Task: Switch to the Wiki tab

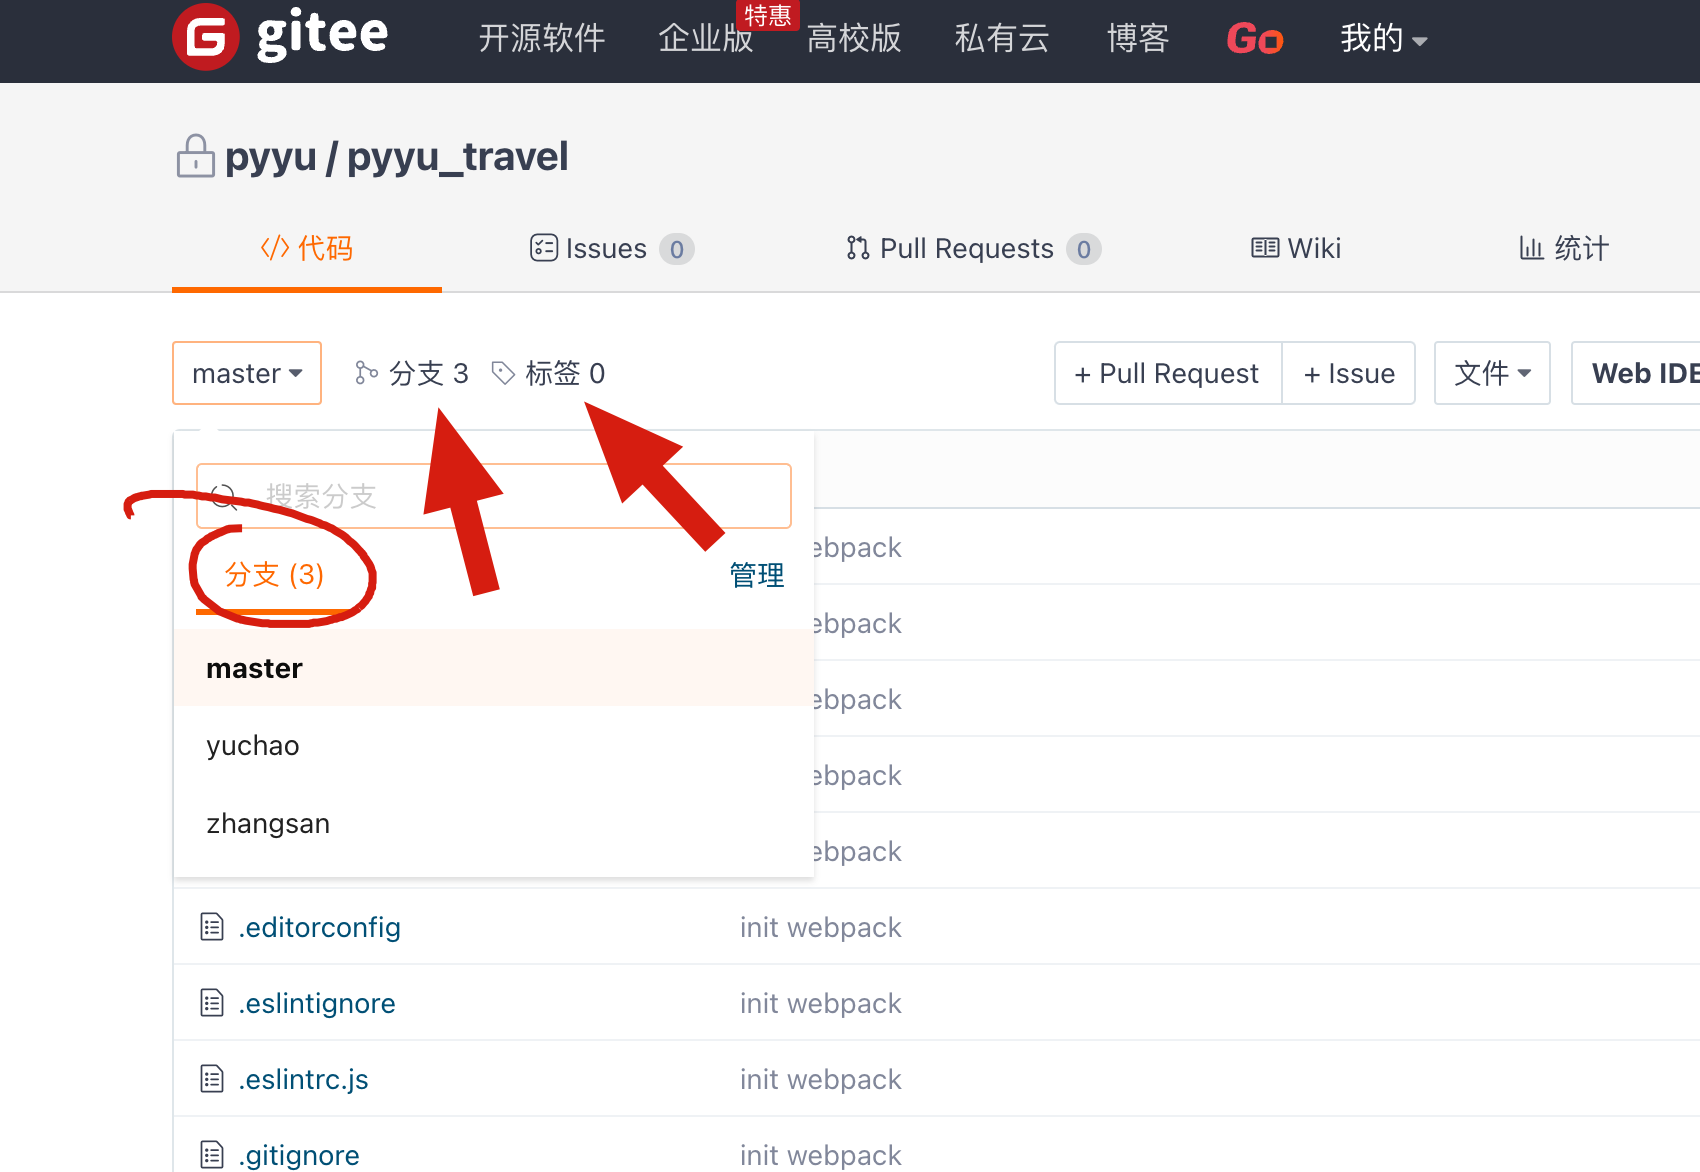Action: pyautogui.click(x=1296, y=248)
